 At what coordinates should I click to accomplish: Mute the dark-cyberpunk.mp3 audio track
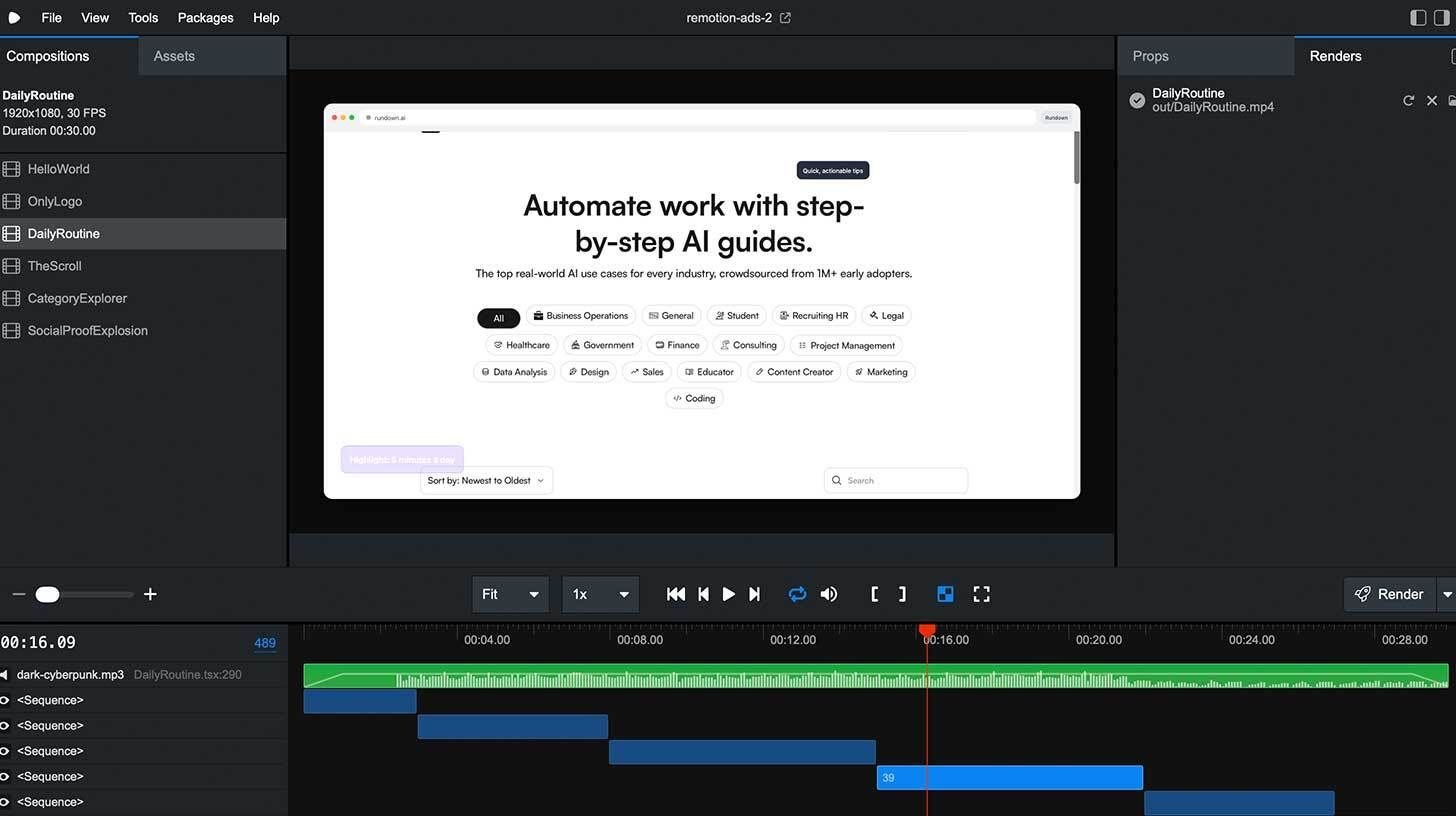click(6, 674)
